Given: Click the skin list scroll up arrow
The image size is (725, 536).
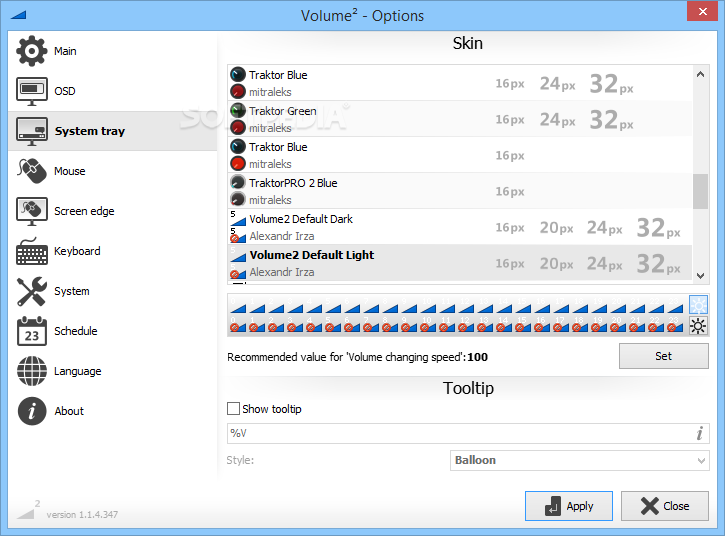Looking at the screenshot, I should coord(700,74).
